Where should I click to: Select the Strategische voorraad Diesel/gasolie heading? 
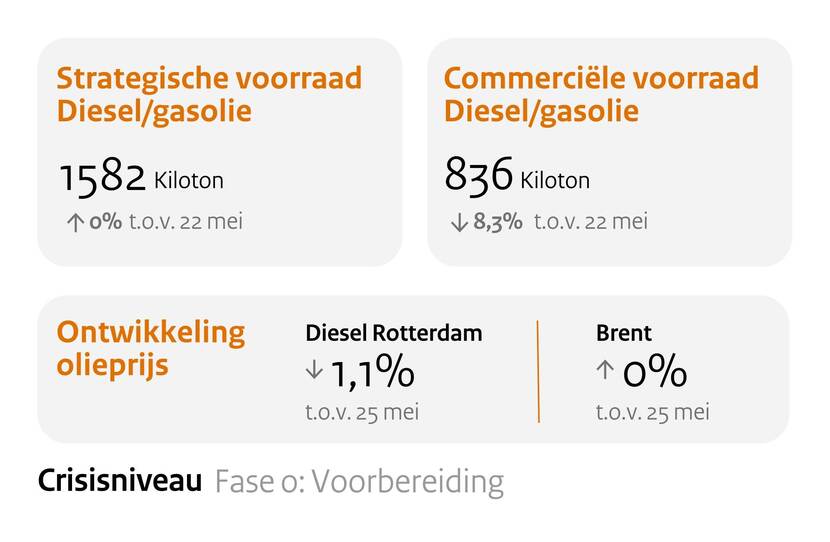[208, 94]
